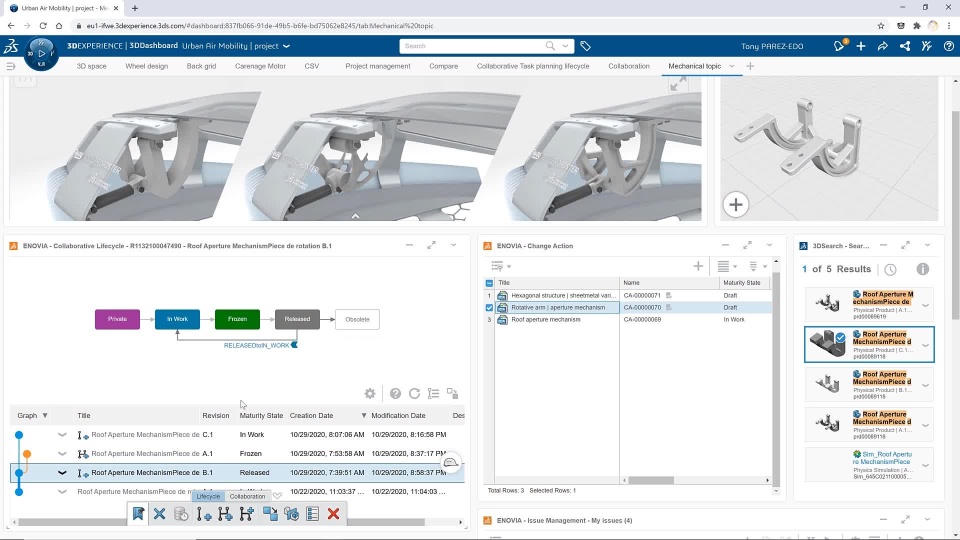Collapse the B.1 Released revision row chevron

pos(62,473)
